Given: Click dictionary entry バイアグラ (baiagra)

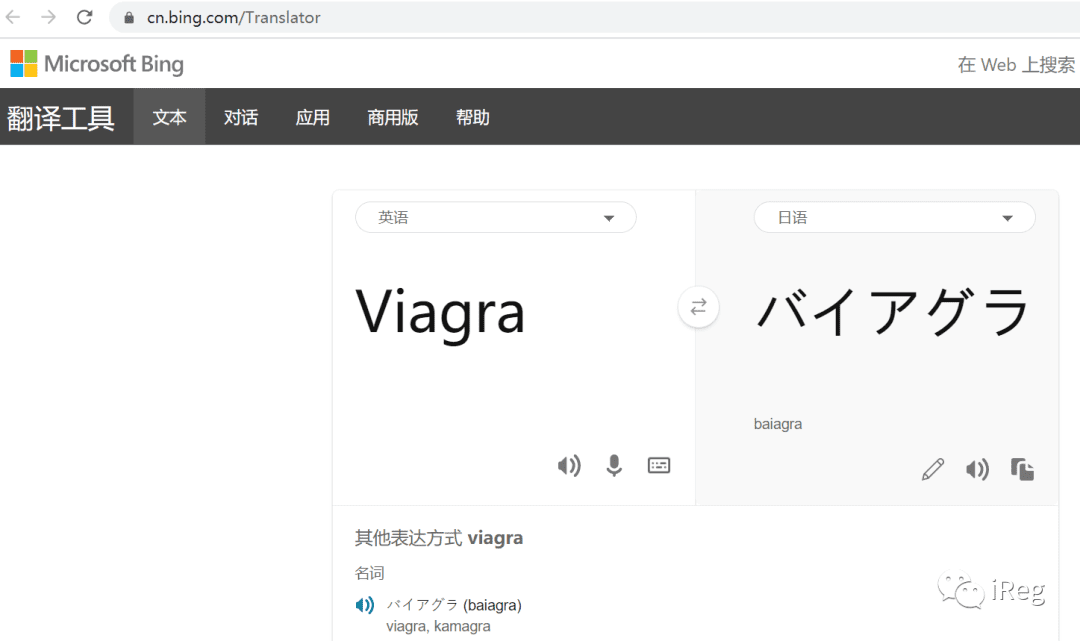Looking at the screenshot, I should [x=454, y=605].
